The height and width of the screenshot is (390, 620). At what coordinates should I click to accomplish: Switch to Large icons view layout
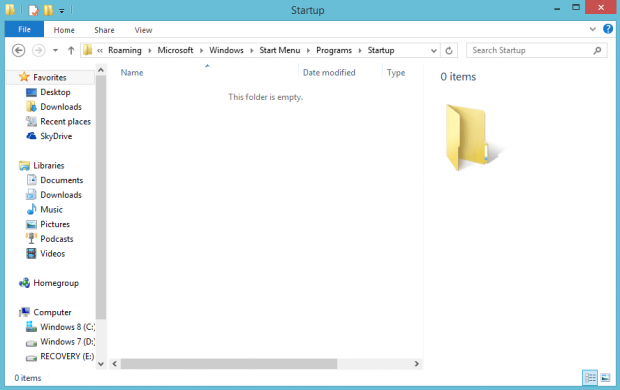[x=605, y=378]
